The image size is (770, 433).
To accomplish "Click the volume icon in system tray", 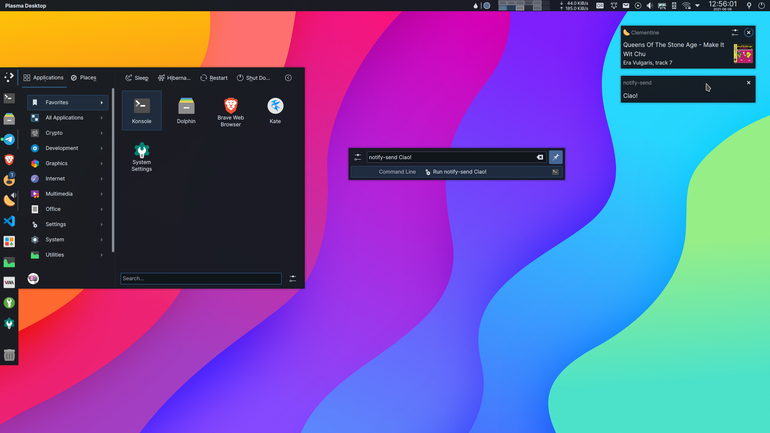I will pos(650,6).
